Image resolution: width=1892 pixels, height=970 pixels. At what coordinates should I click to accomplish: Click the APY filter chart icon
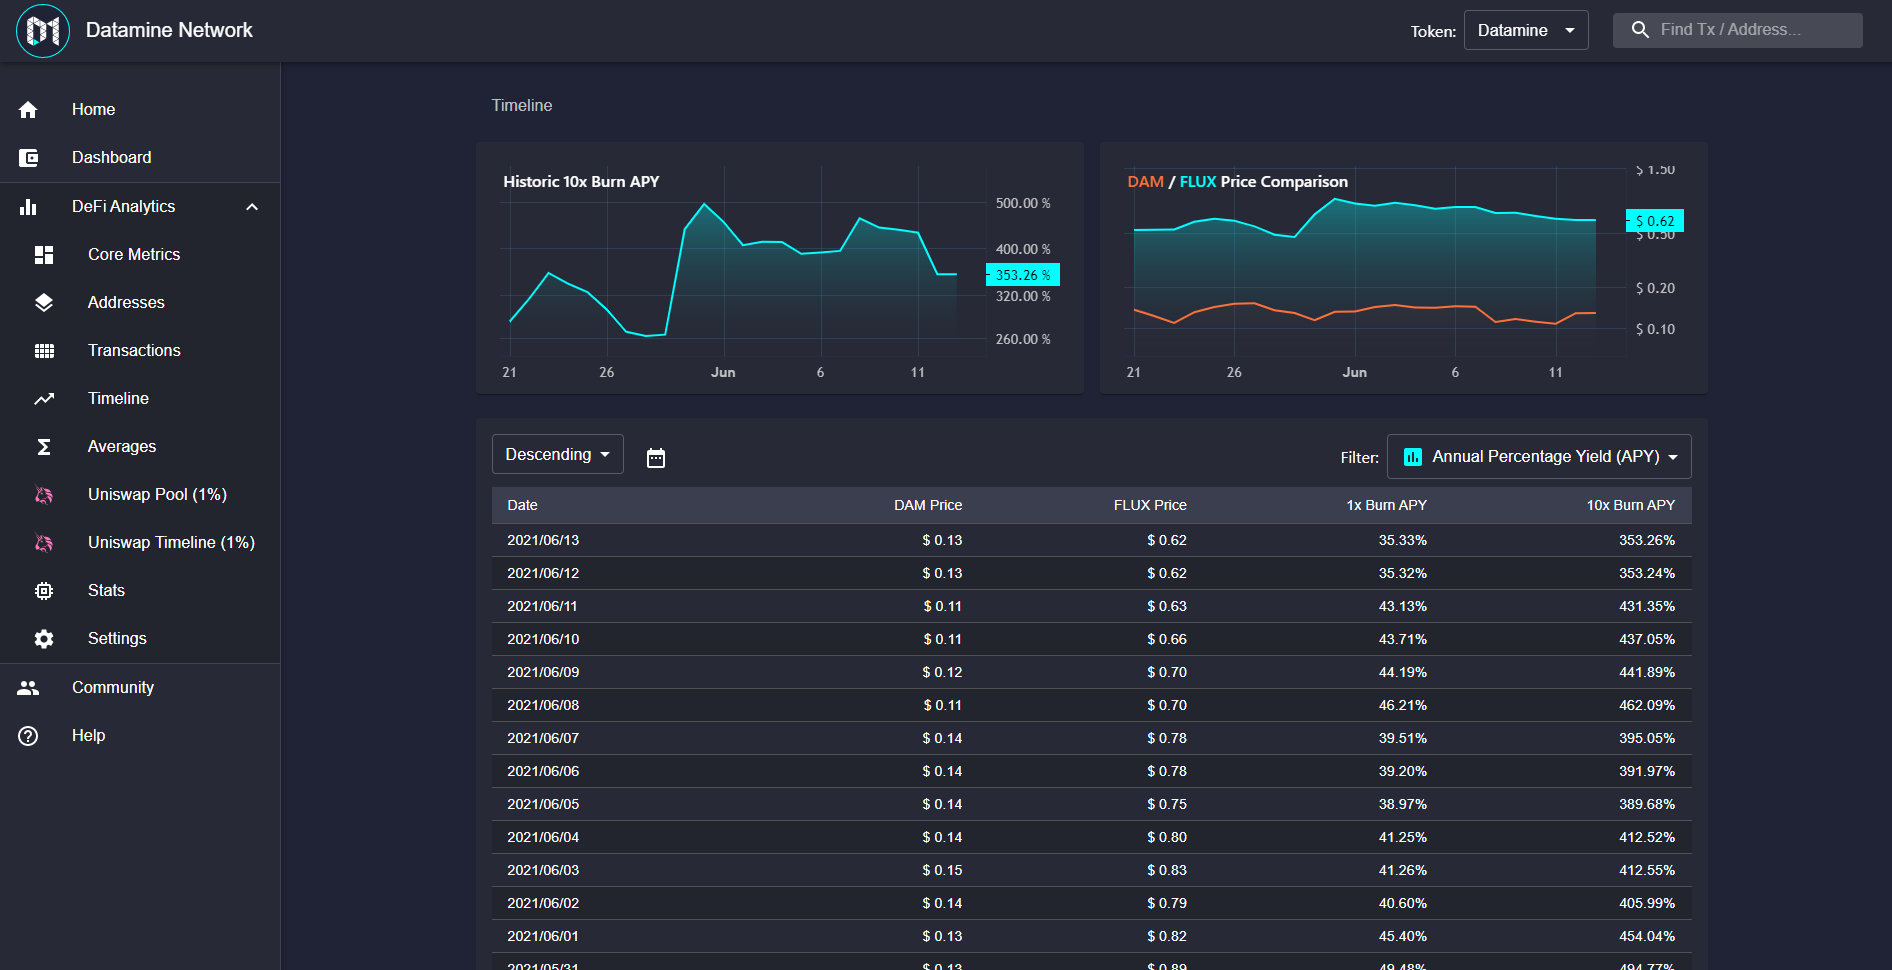tap(1413, 457)
